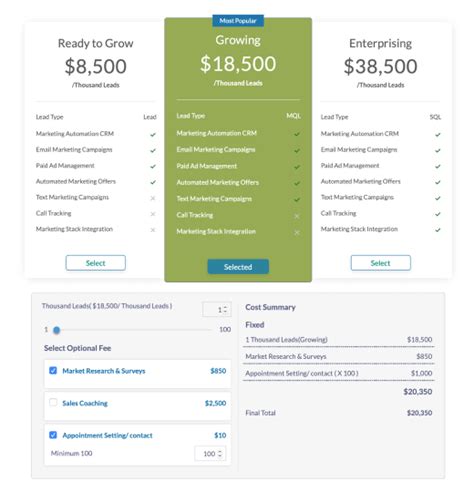Viewport: 474px width, 501px height.
Task: Click checkmark for Text Marketing Campaigns in Growing
Action: [297, 200]
